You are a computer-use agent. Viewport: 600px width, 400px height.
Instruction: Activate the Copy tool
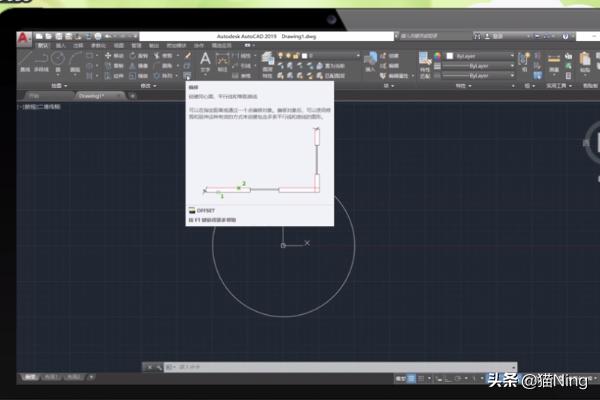[x=114, y=66]
